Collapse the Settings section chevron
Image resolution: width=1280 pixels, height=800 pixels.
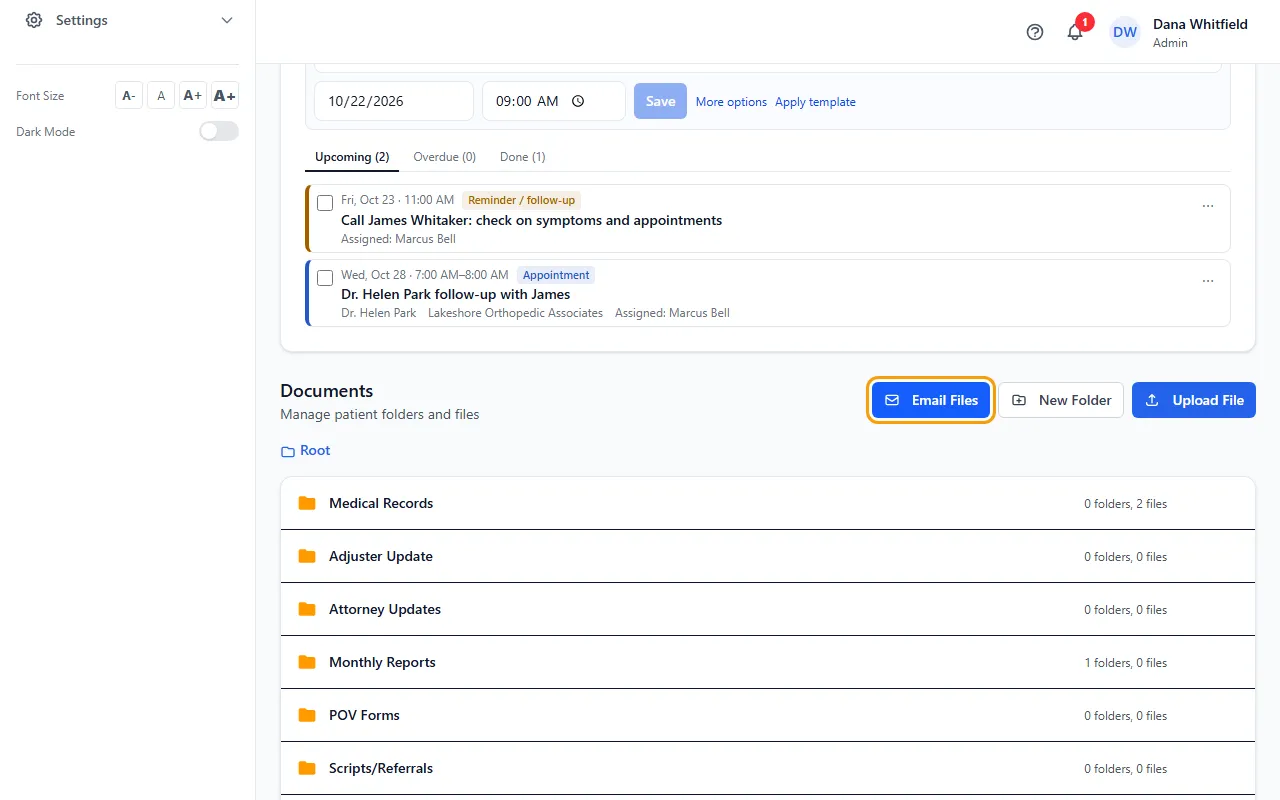tap(227, 20)
